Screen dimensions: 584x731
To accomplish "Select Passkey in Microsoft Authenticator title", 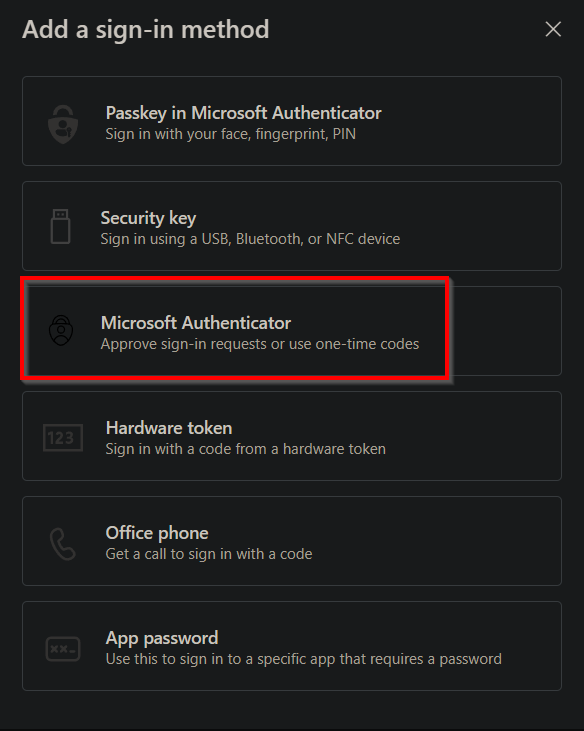I will (x=243, y=113).
